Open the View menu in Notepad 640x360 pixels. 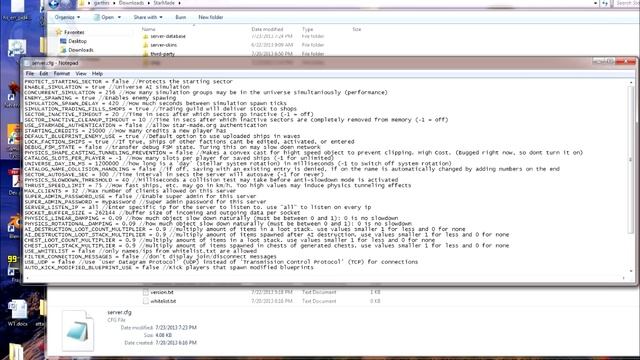click(x=81, y=73)
